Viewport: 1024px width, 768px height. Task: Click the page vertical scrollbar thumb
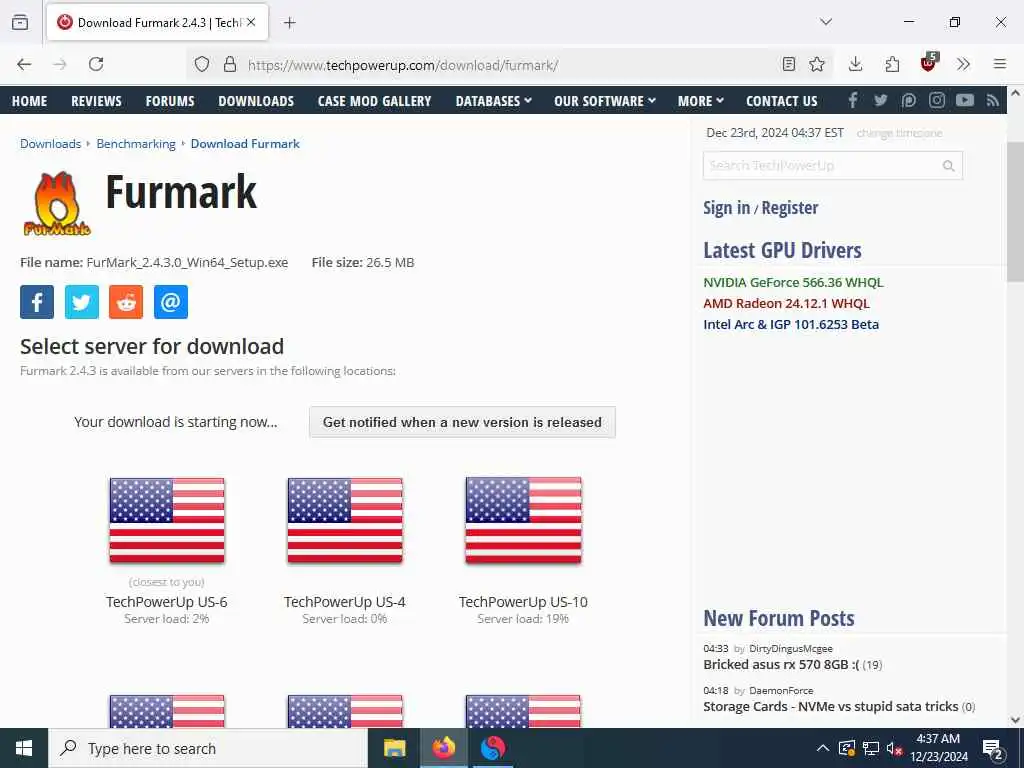(x=1015, y=212)
